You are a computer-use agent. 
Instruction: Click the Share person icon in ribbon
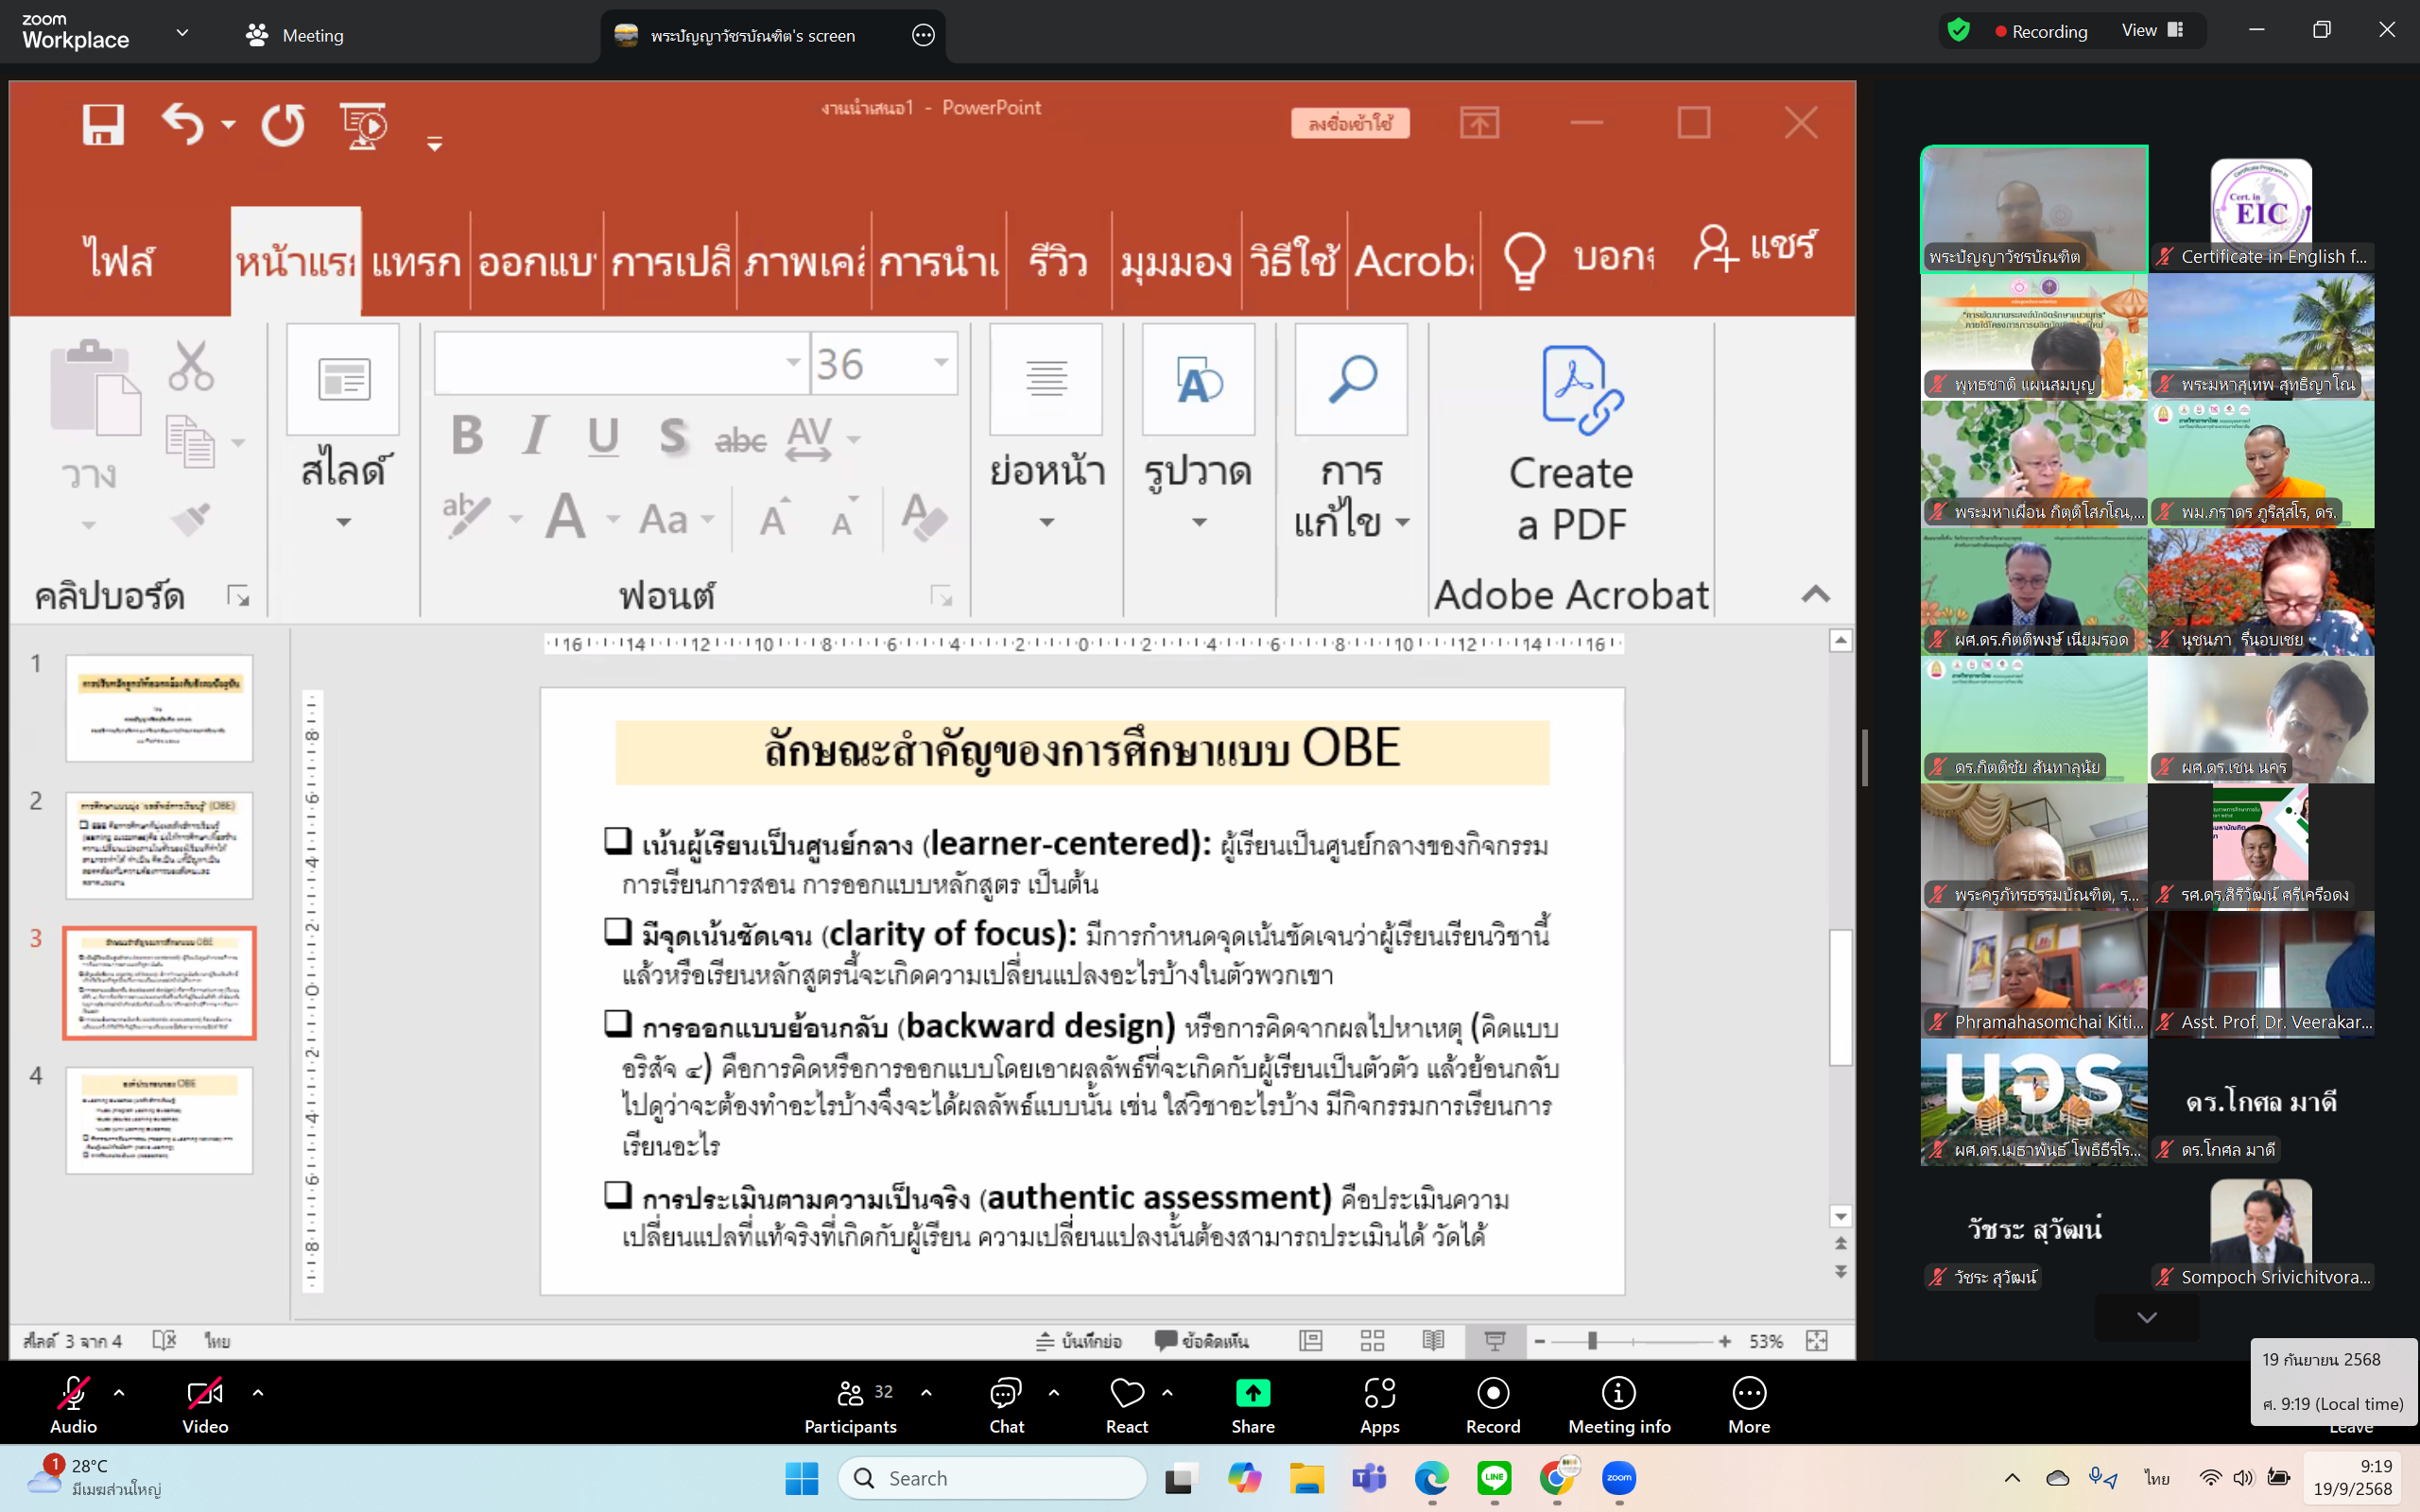tap(1716, 248)
